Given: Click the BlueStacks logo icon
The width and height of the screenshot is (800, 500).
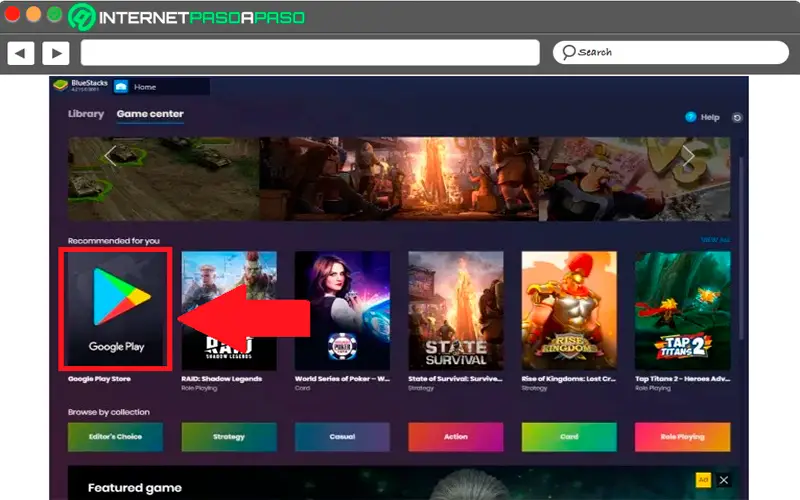Looking at the screenshot, I should click(x=61, y=85).
